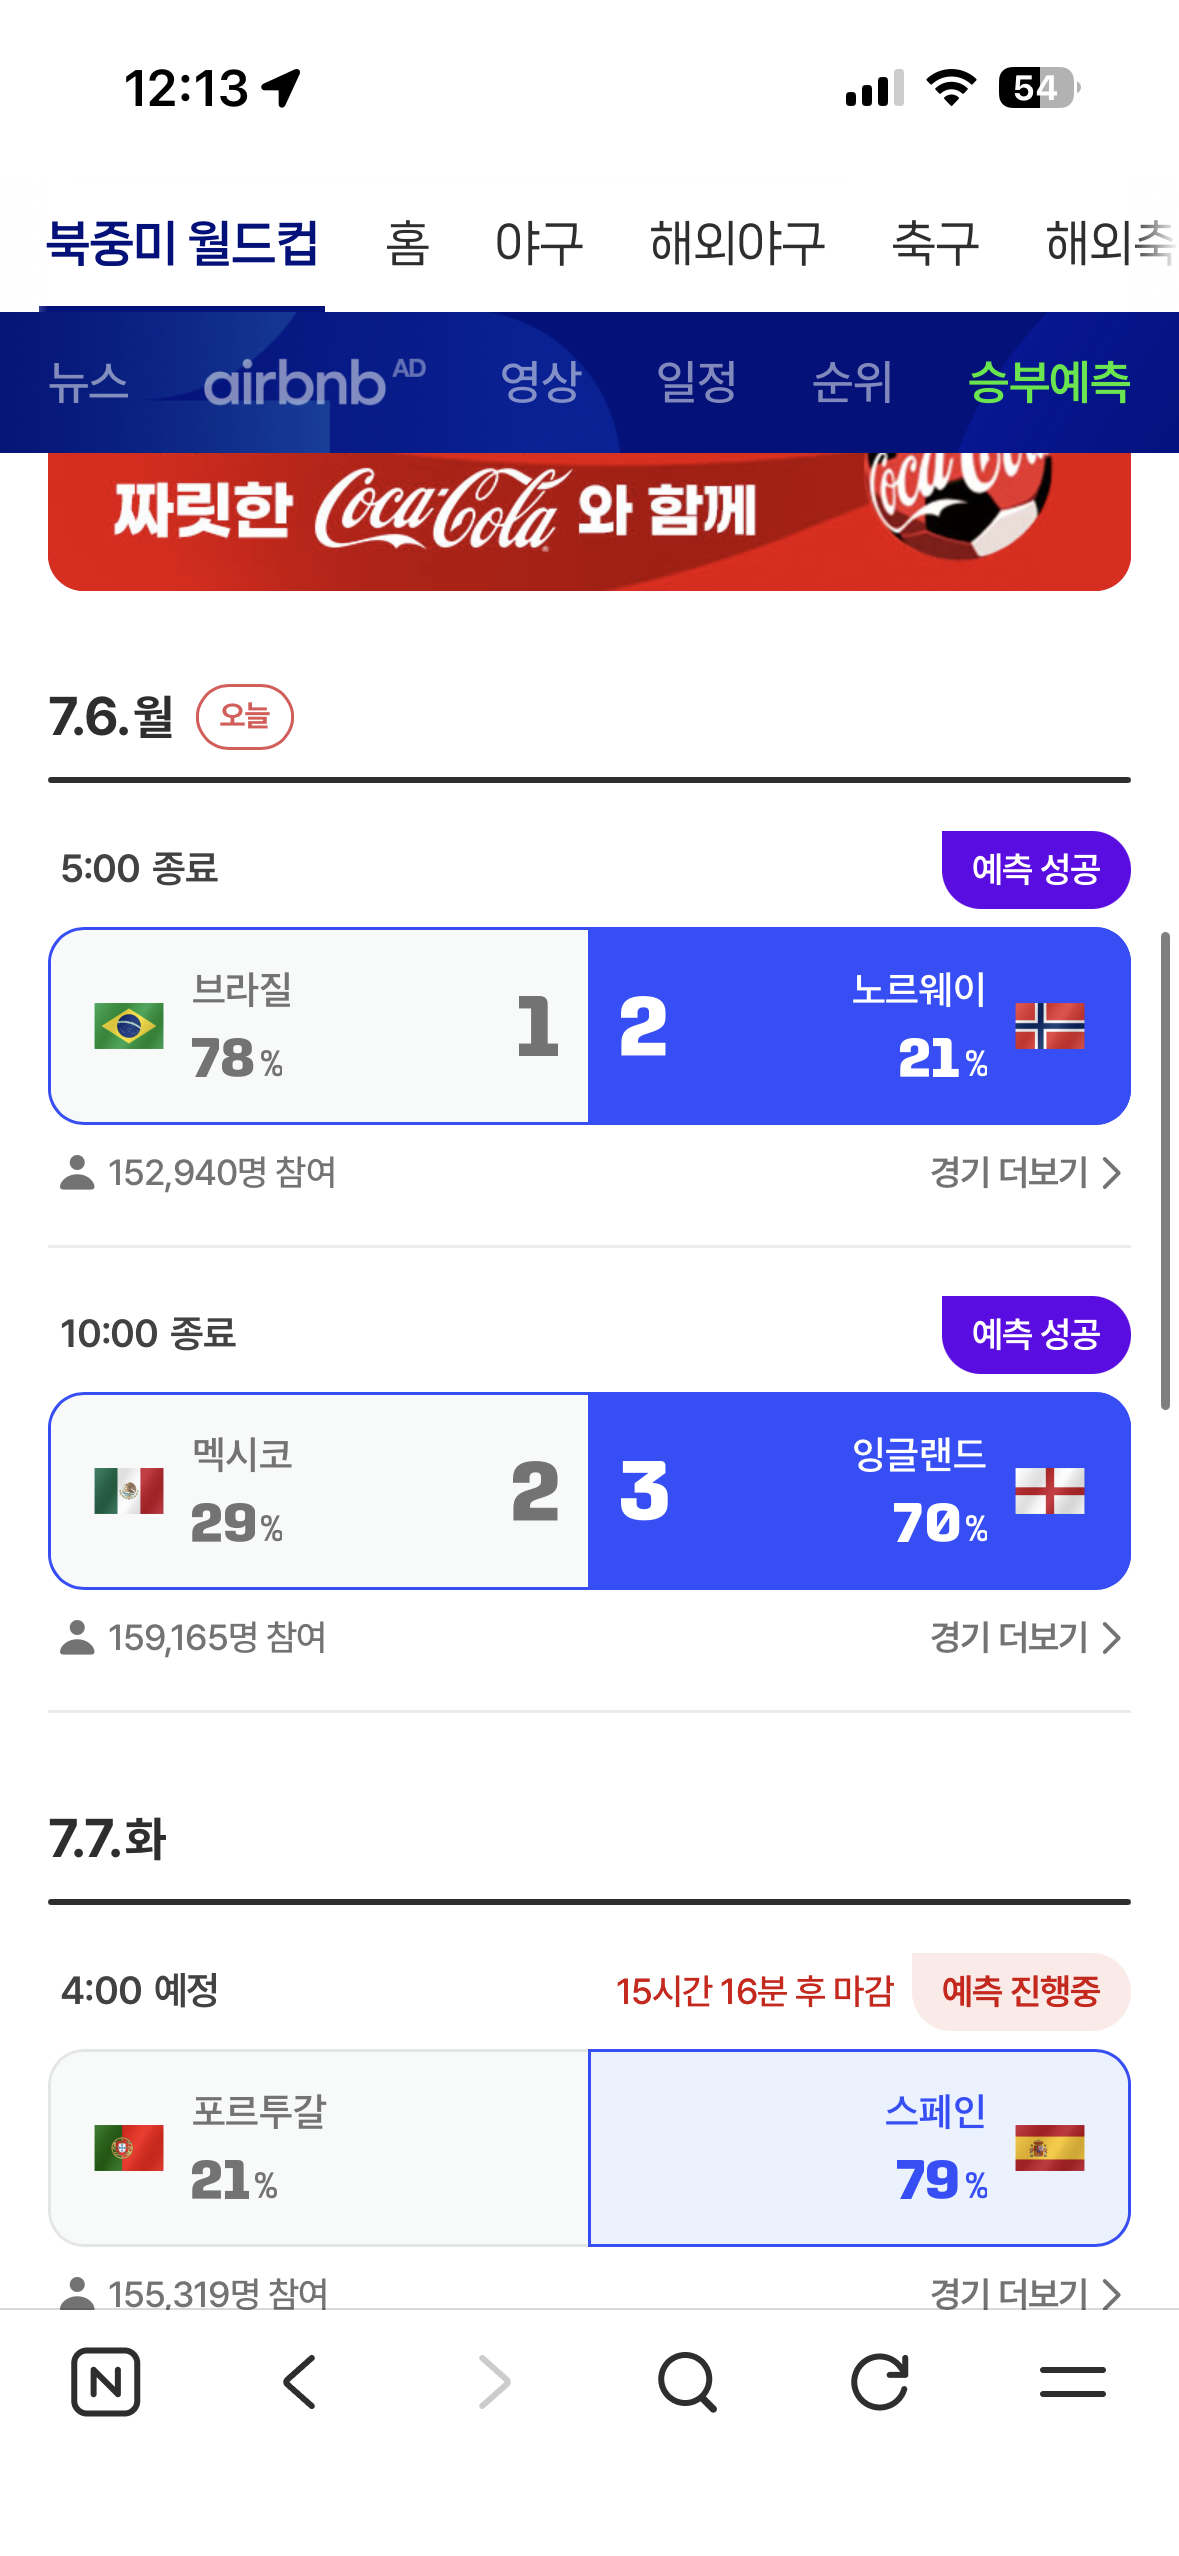Open the 야구 top menu

tap(539, 243)
